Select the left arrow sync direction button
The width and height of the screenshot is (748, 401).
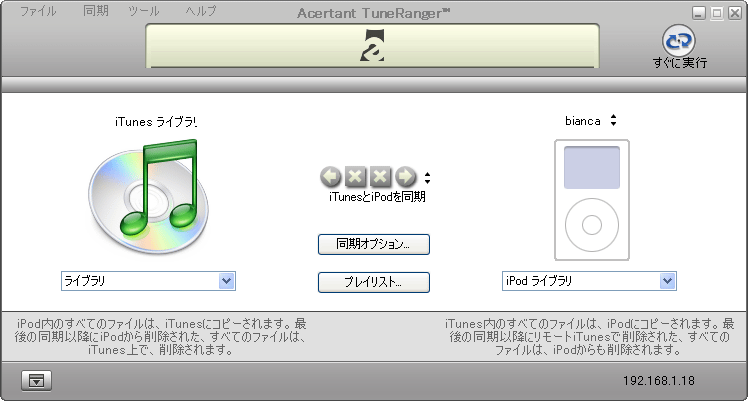tap(331, 176)
